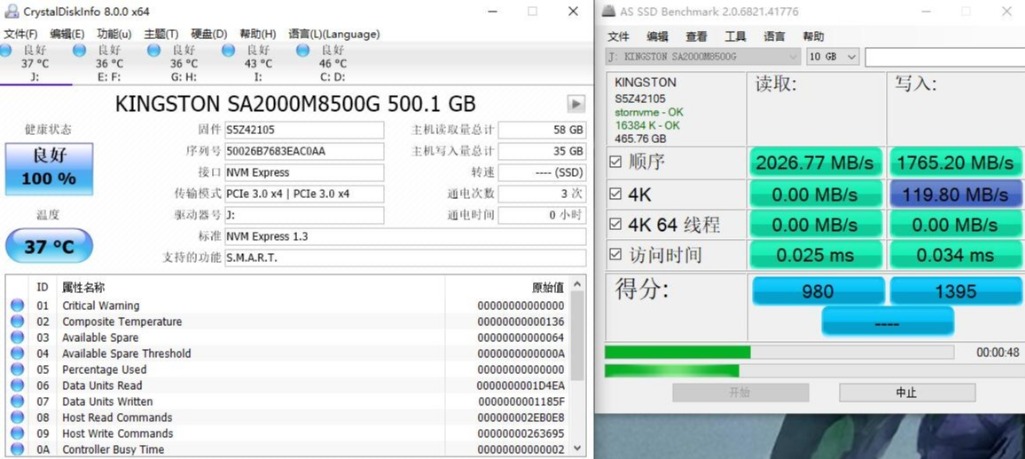Uncheck the 顺序 sequential test checkbox

pos(615,162)
